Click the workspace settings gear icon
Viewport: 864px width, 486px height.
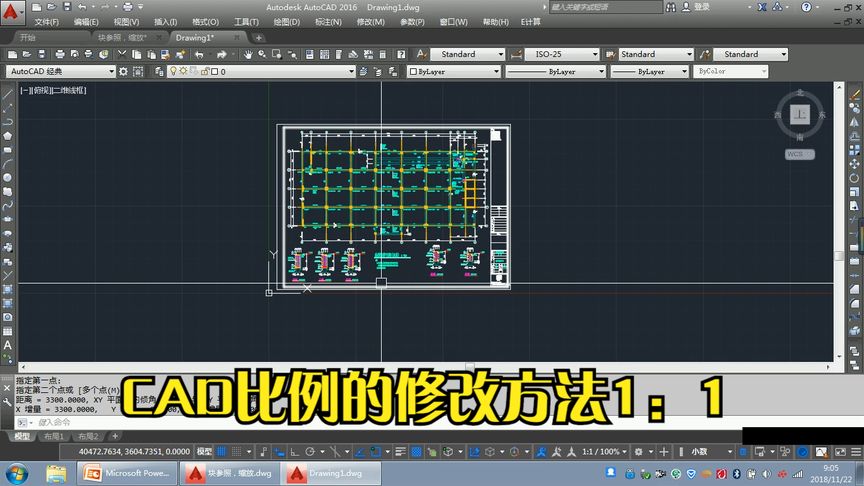(123, 72)
